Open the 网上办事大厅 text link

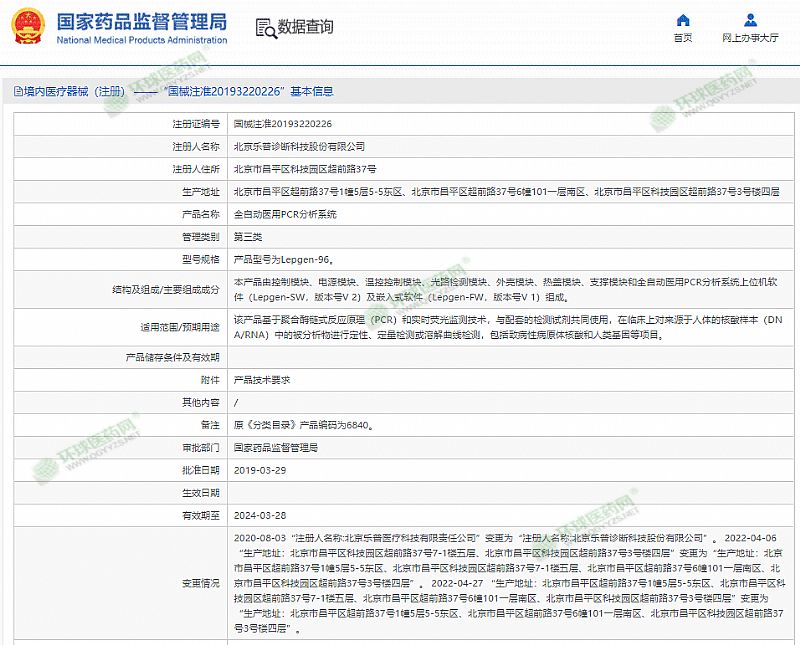(x=750, y=38)
